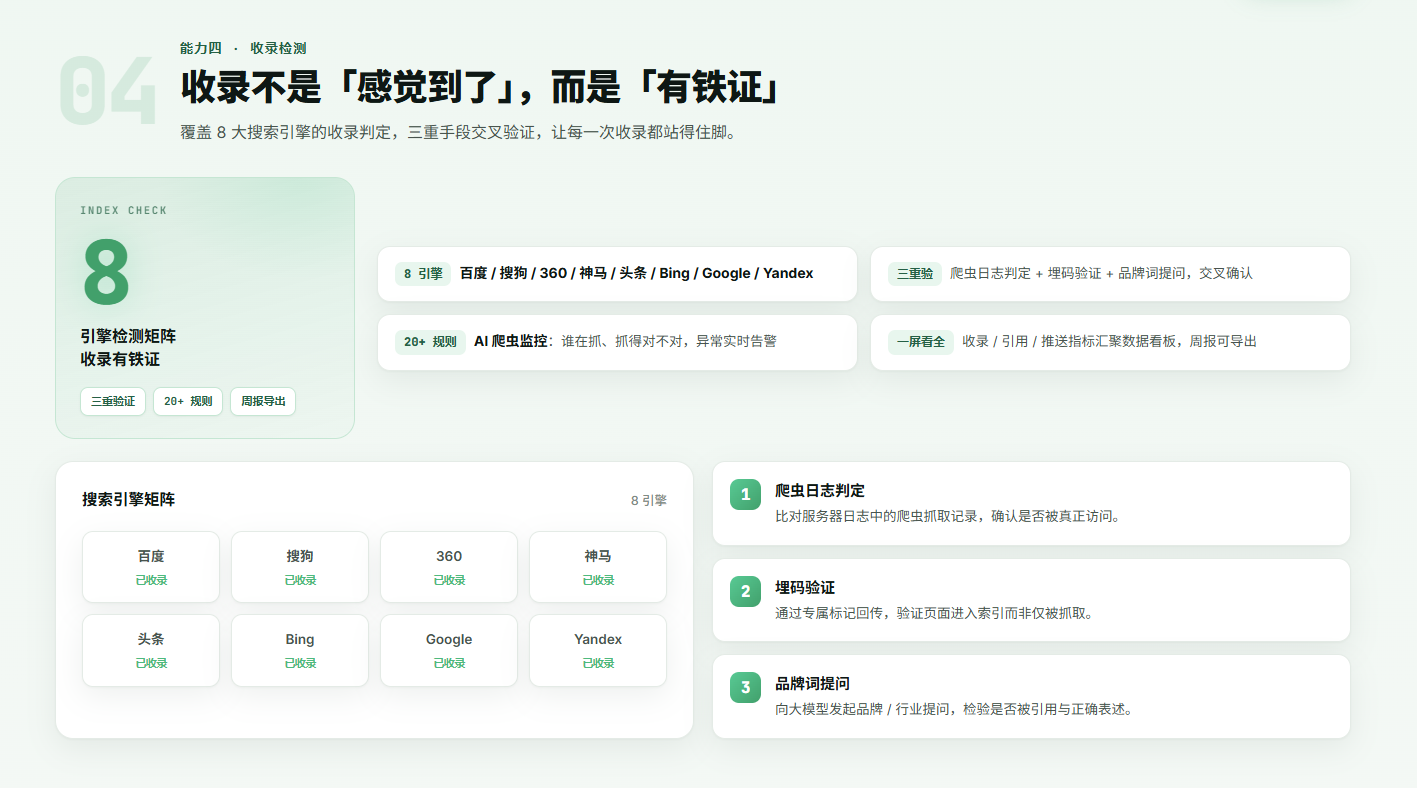Click the number 3 step badge
Viewport: 1417px width, 788px height.
point(745,687)
